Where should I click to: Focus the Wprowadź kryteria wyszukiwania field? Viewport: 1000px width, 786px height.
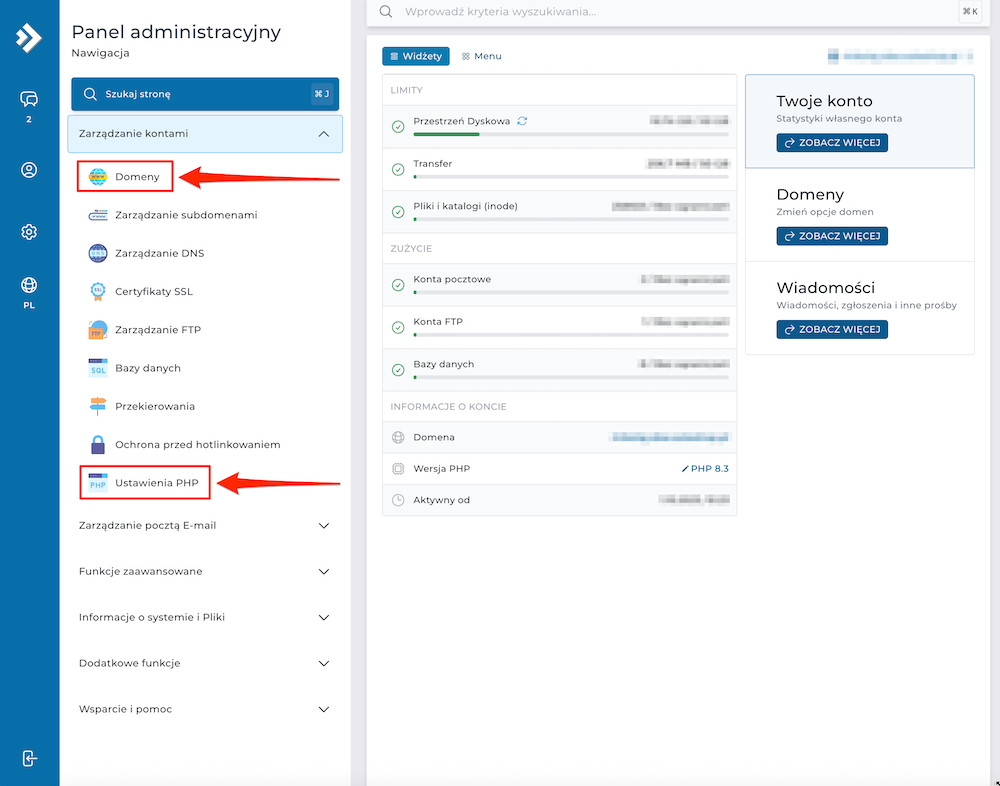click(679, 11)
